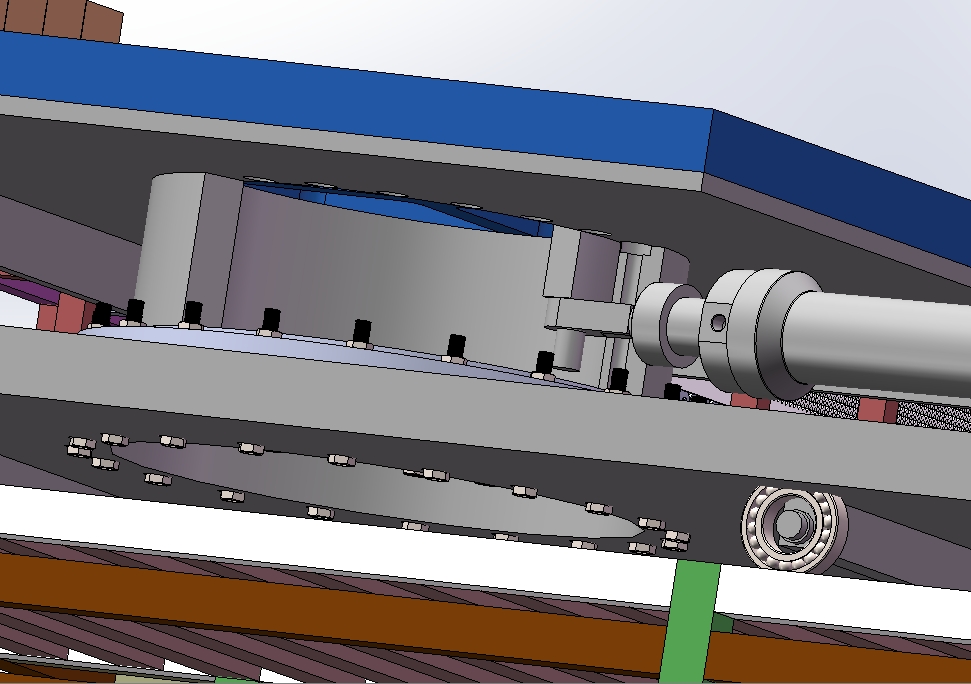The width and height of the screenshot is (971, 684).
Task: Select the ball bearing on the lower frame
Action: point(795,528)
